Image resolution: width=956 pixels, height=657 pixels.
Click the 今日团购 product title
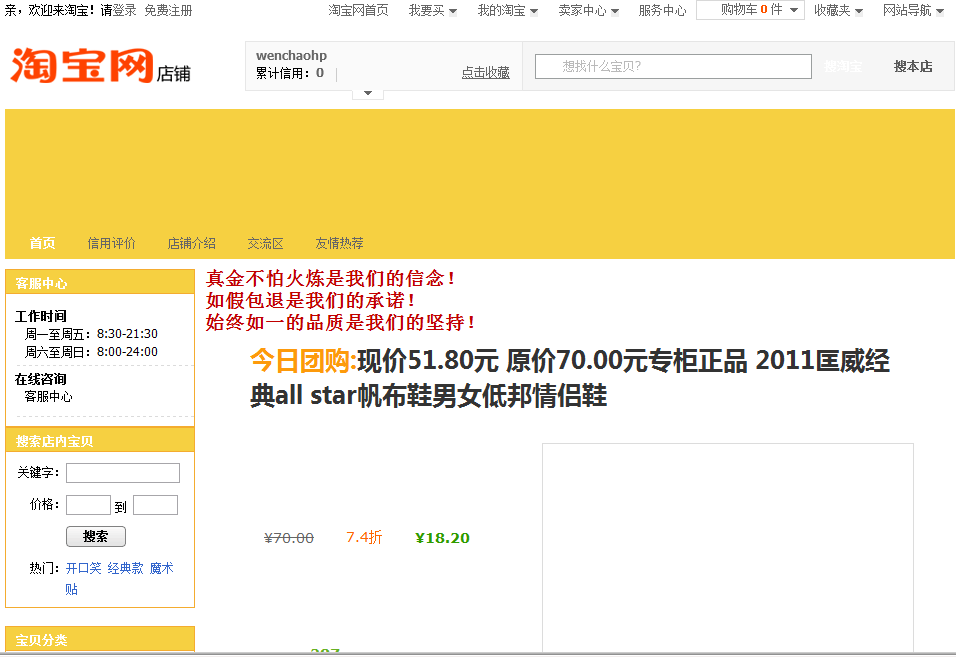pyautogui.click(x=569, y=378)
